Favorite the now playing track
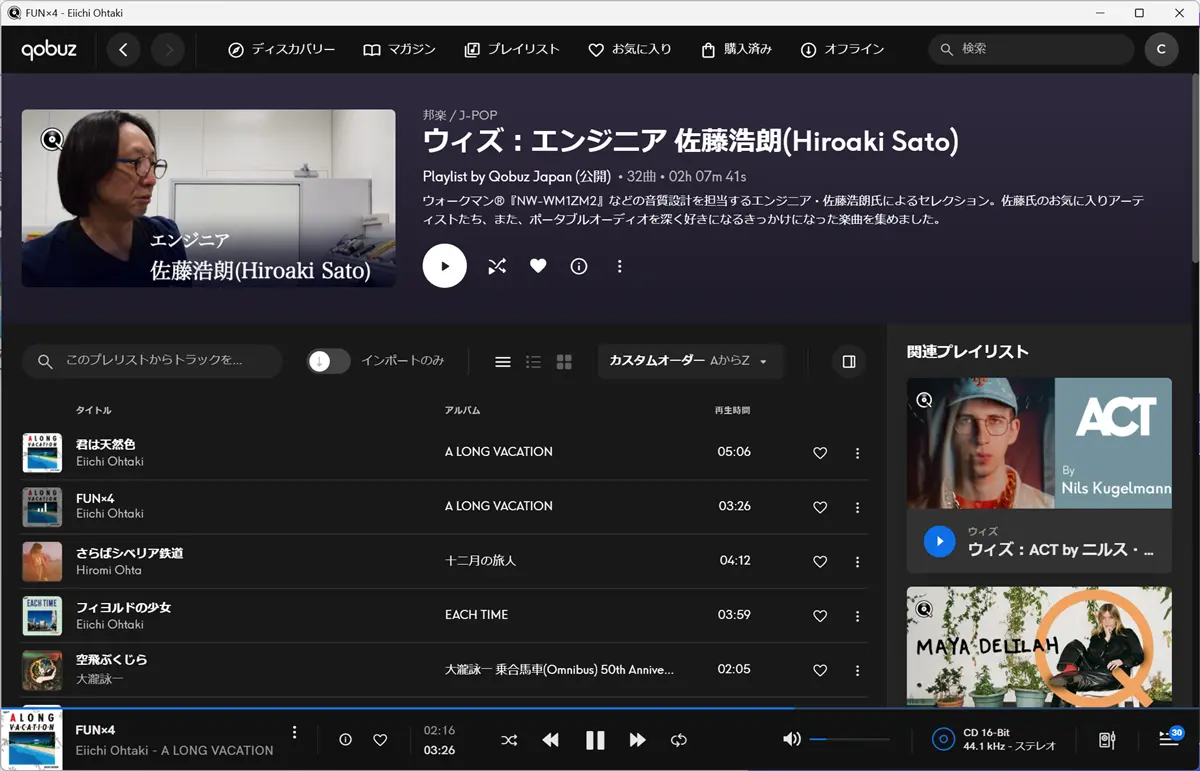The width and height of the screenshot is (1200, 771). 380,740
